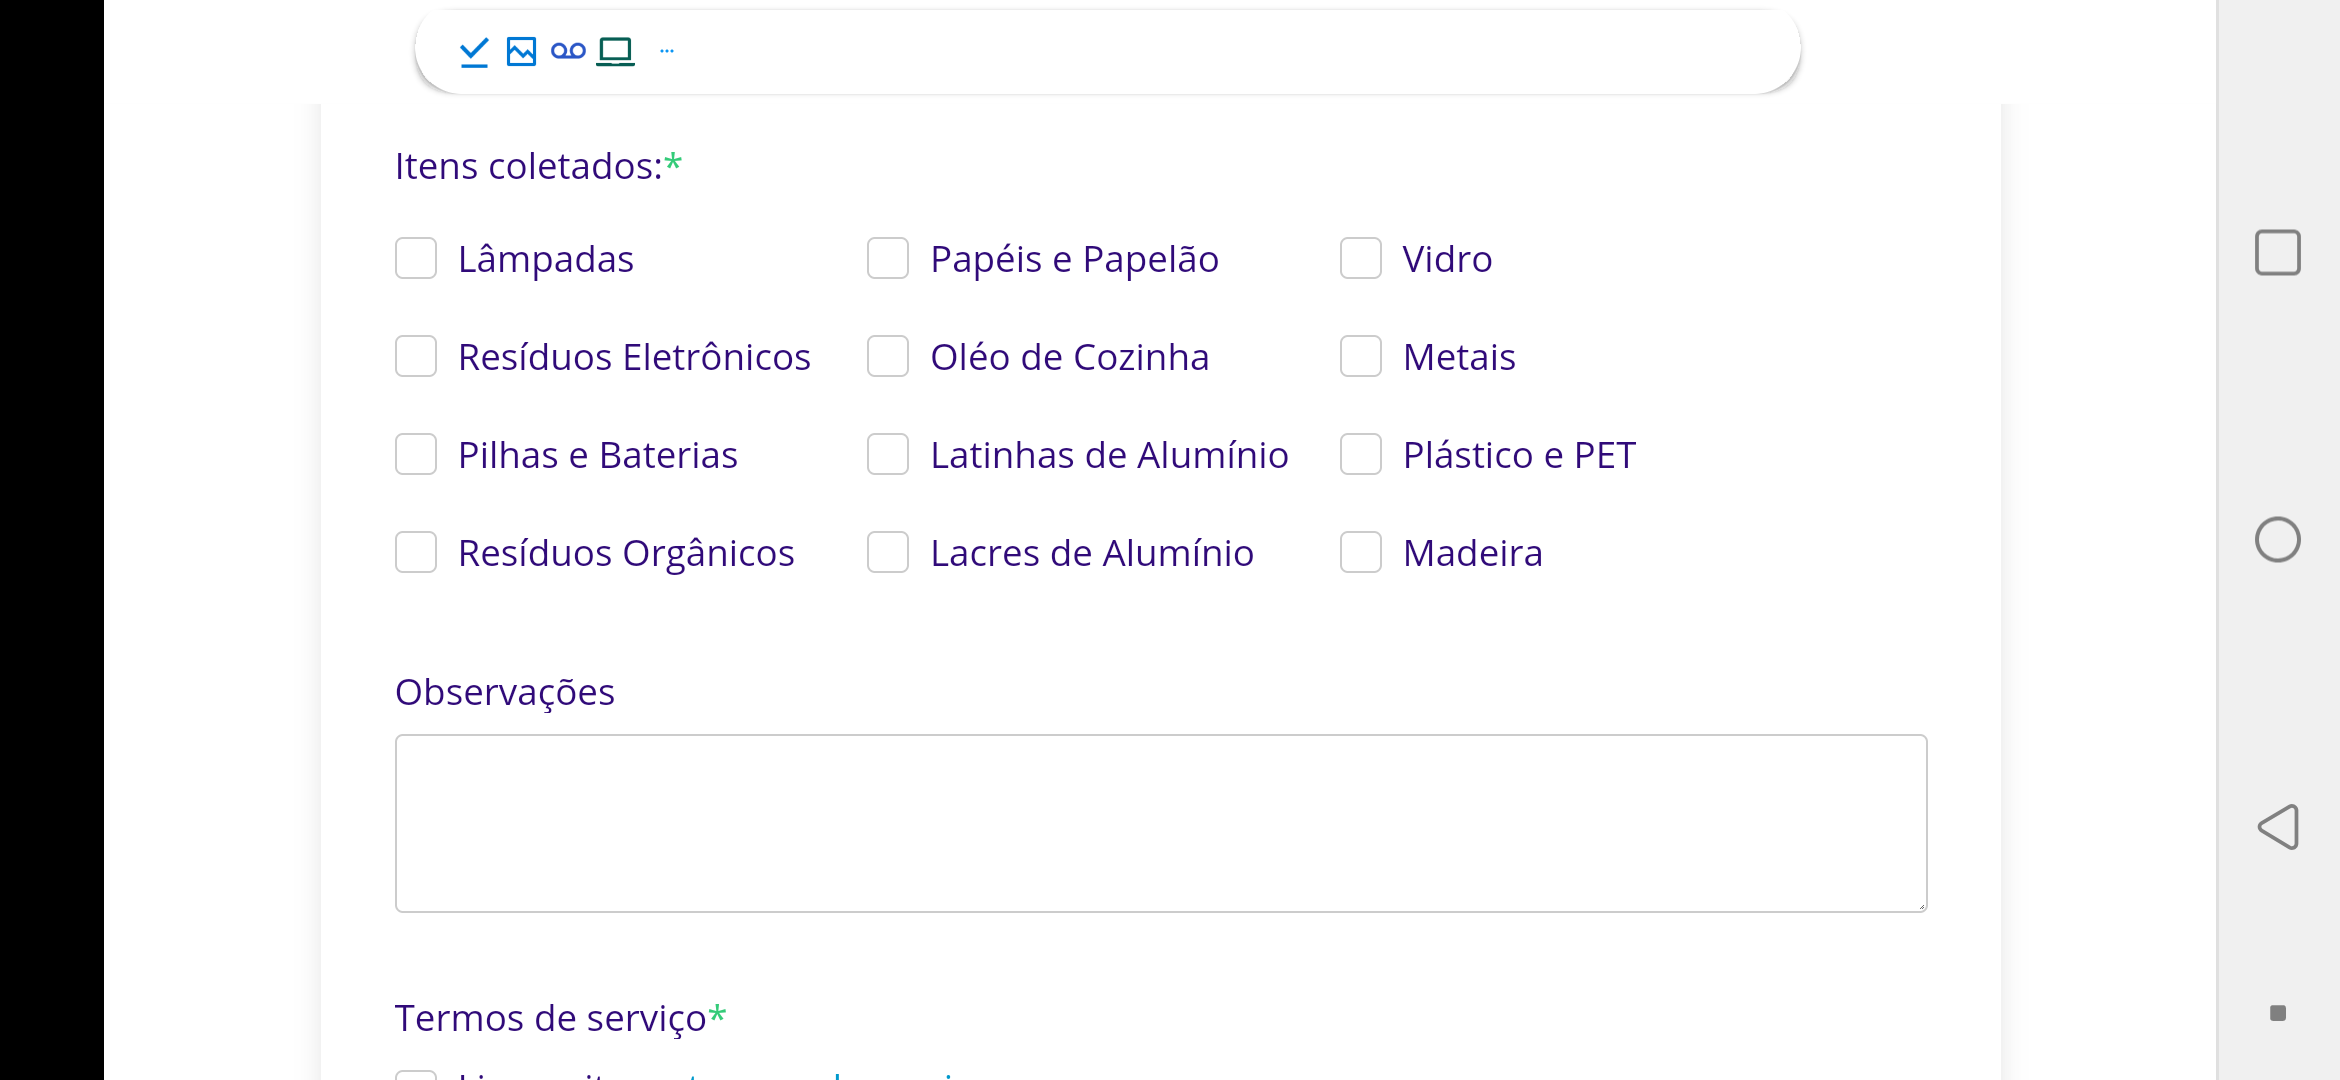This screenshot has width=2340, height=1080.
Task: Tick the Papéis e Papelão option
Action: [x=888, y=258]
